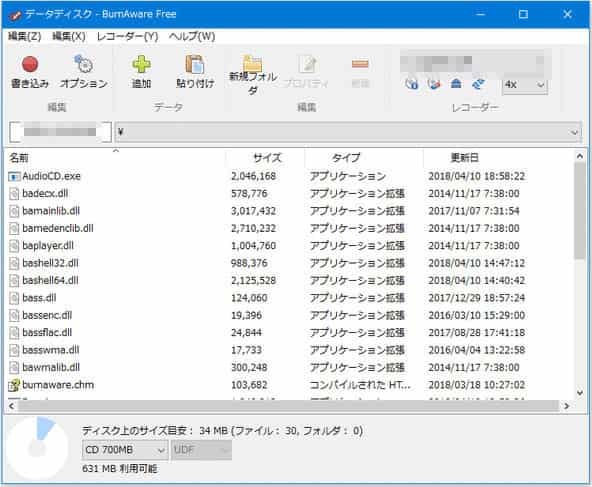
Task: Click the horizontal scrollbar left arrow
Action: coord(11,406)
